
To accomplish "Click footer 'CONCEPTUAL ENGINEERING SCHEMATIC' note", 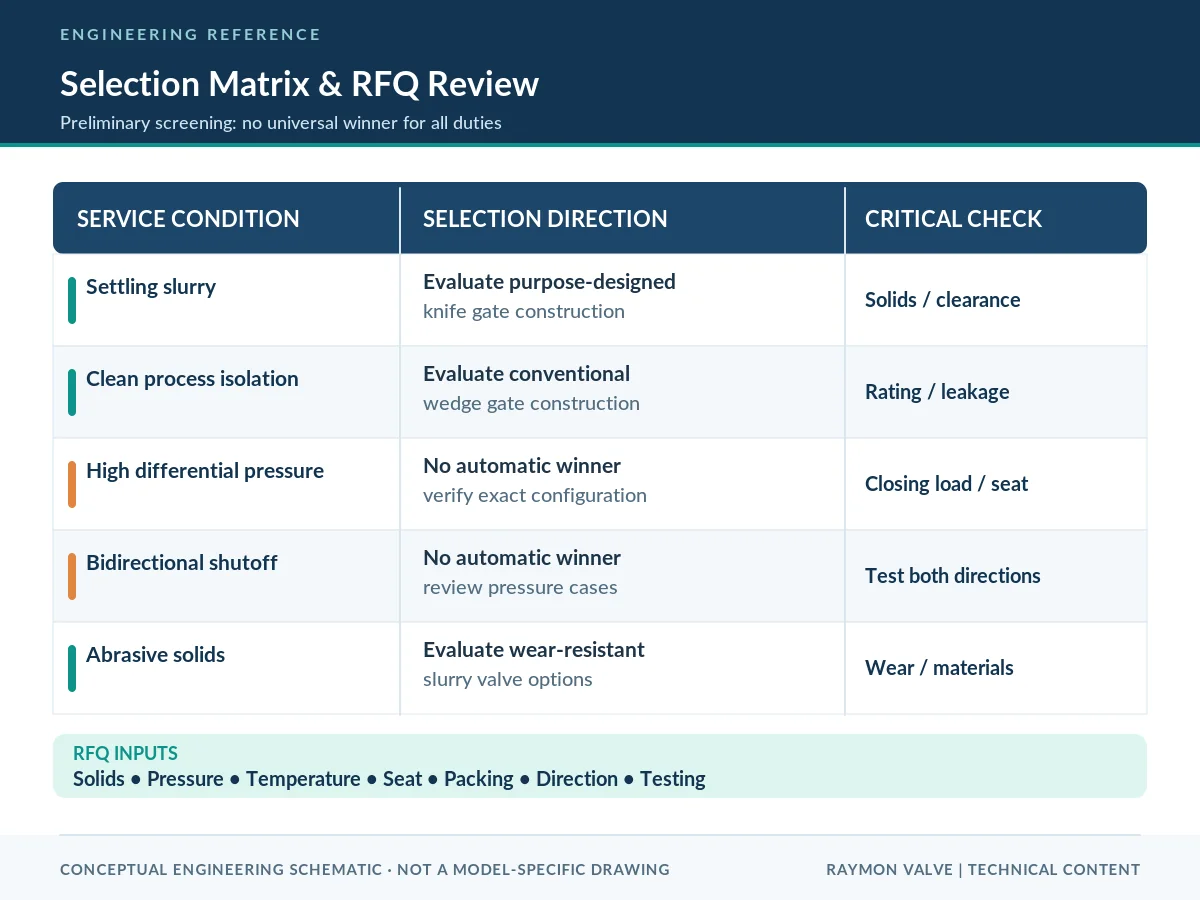I will [x=365, y=870].
